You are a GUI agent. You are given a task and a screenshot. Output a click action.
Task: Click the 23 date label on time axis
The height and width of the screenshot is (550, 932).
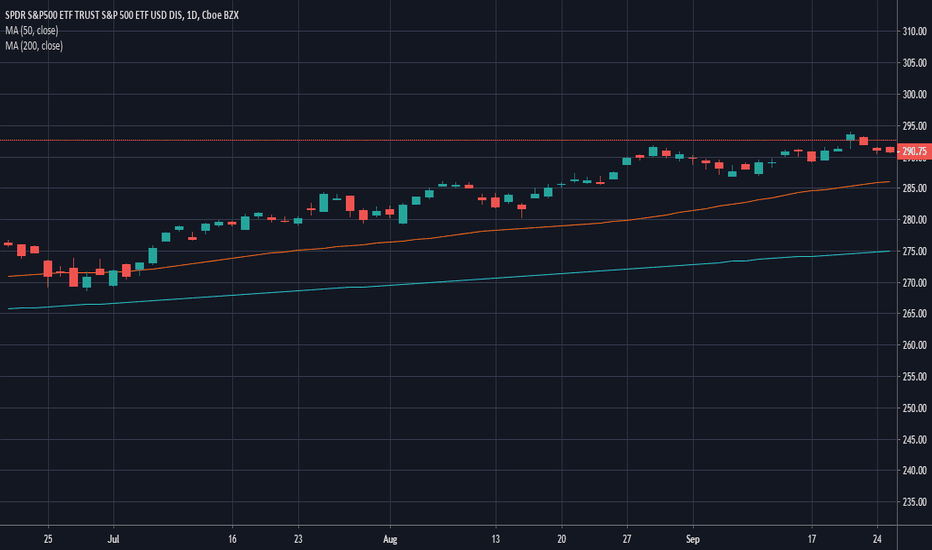click(x=298, y=539)
